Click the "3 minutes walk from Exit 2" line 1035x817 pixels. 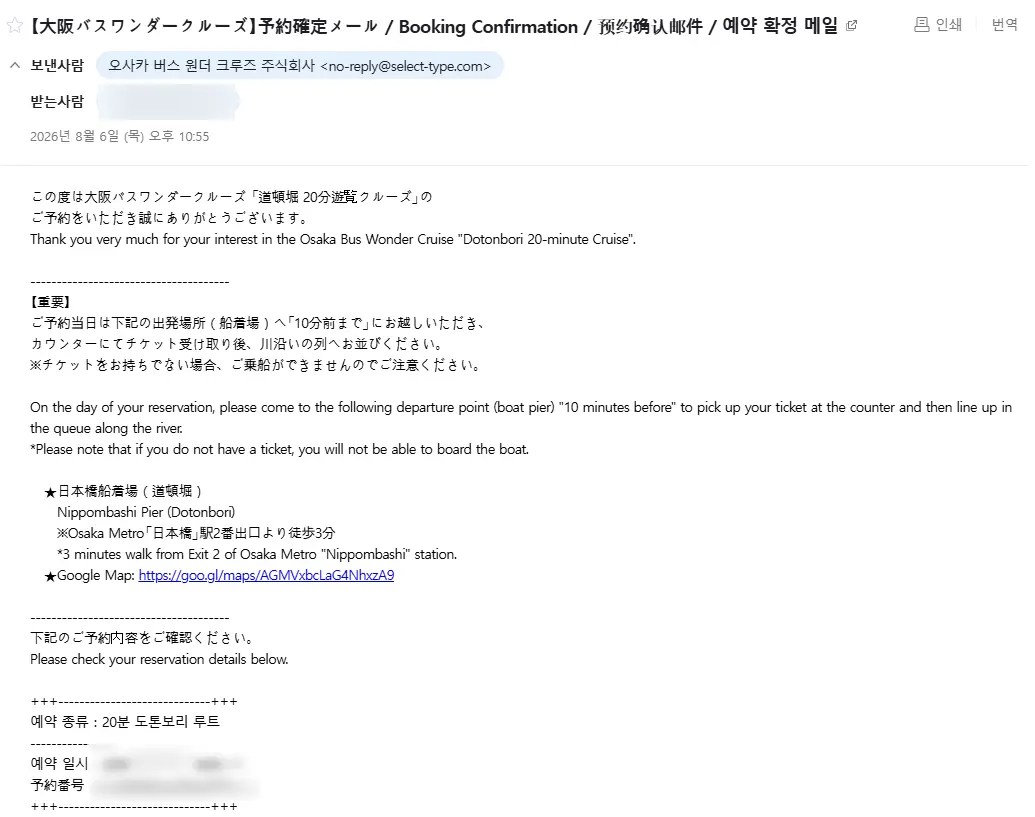point(257,554)
